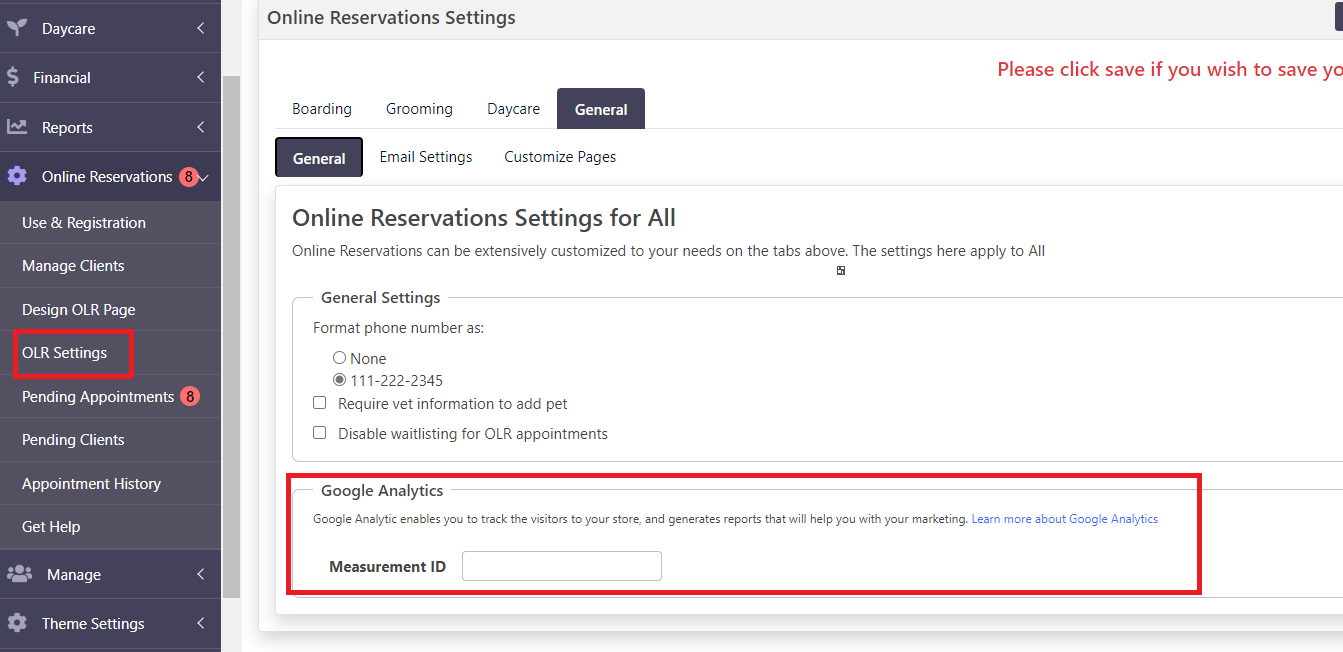Check Disable waitlisting for OLR appointments
Screen dimensions: 1343x652
coord(320,433)
